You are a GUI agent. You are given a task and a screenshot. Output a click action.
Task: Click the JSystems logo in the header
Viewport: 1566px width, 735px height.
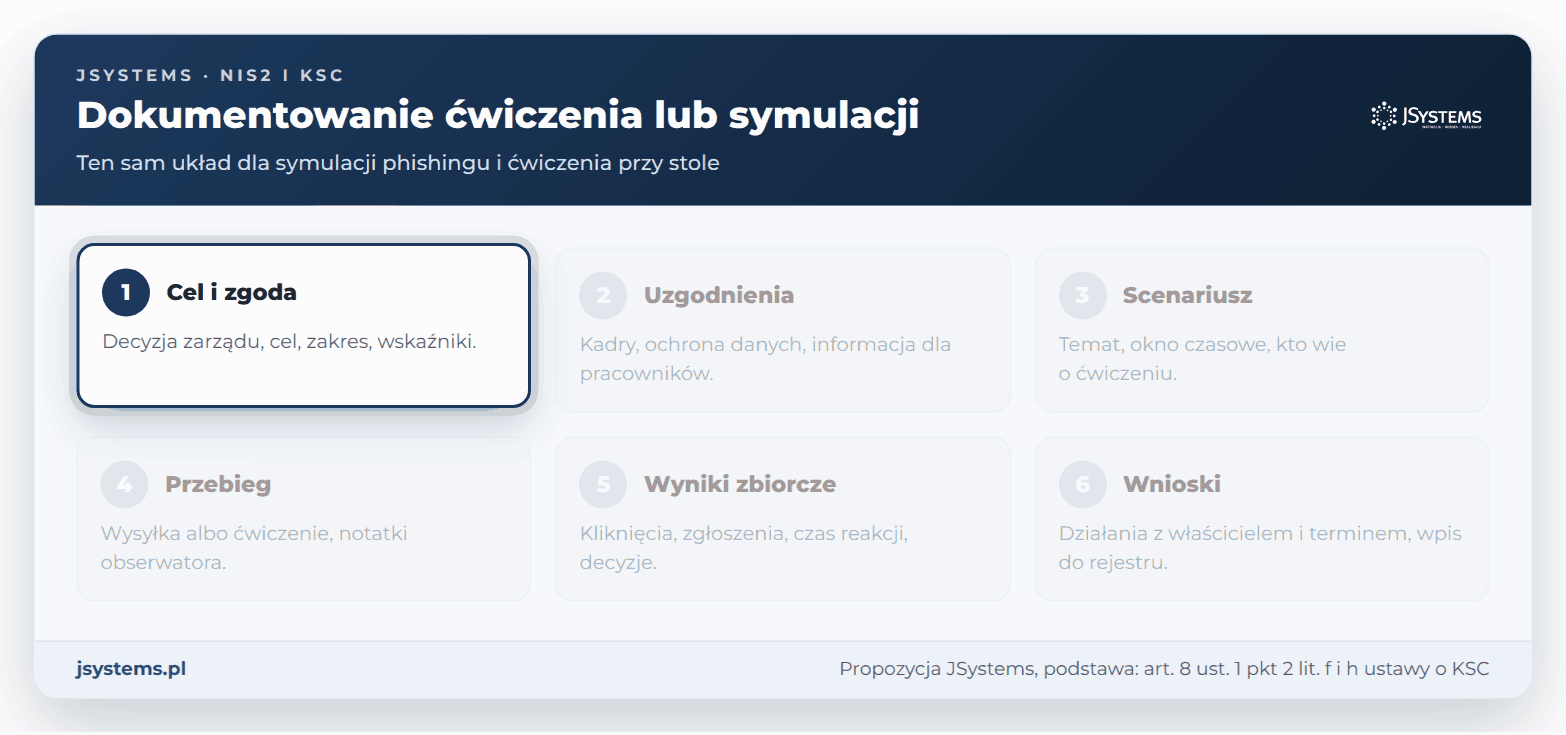coord(1426,116)
